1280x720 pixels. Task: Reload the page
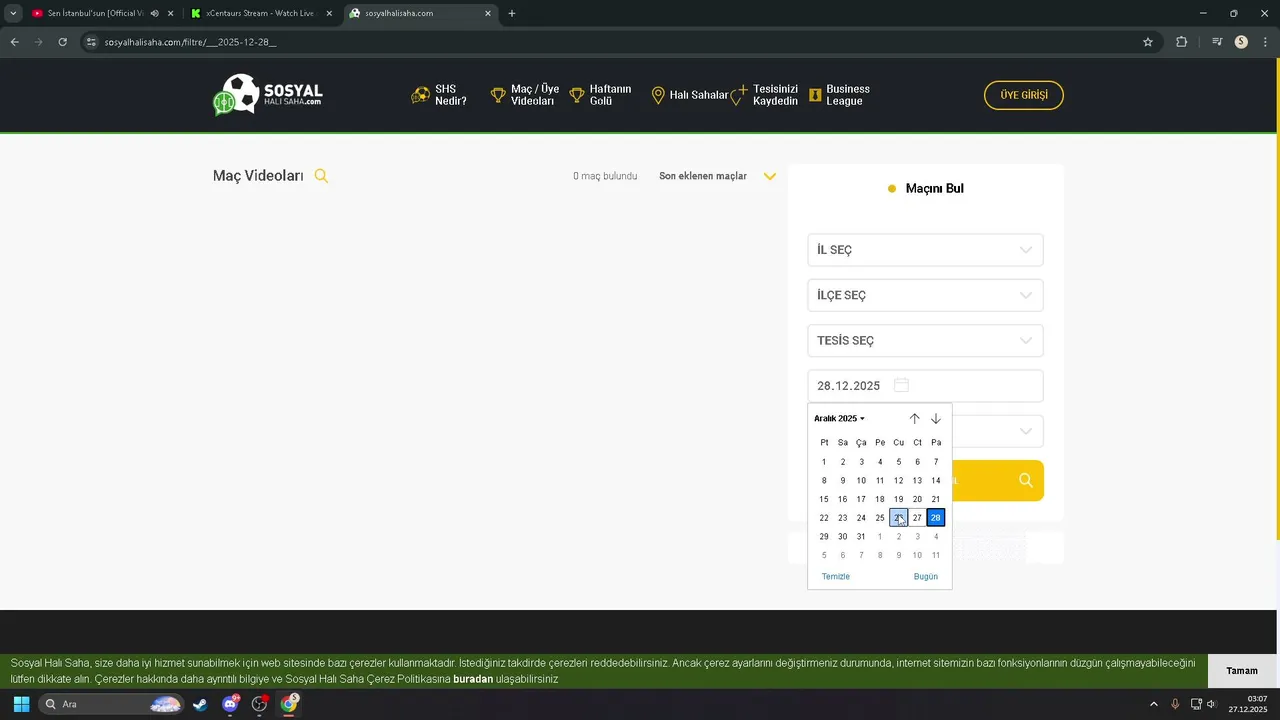pyautogui.click(x=62, y=42)
